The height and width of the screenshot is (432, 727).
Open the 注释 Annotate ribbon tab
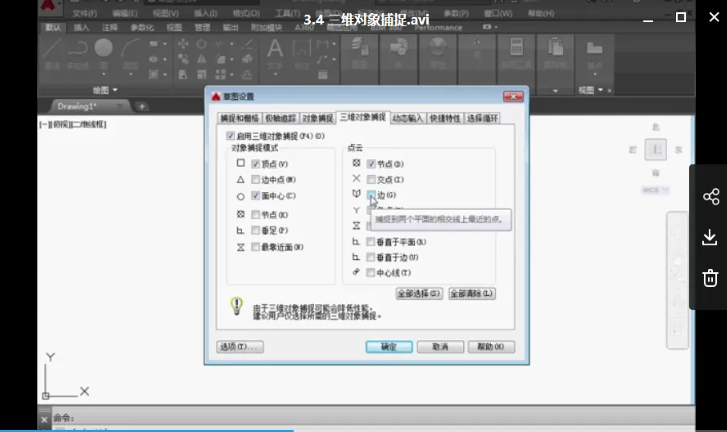[x=110, y=27]
